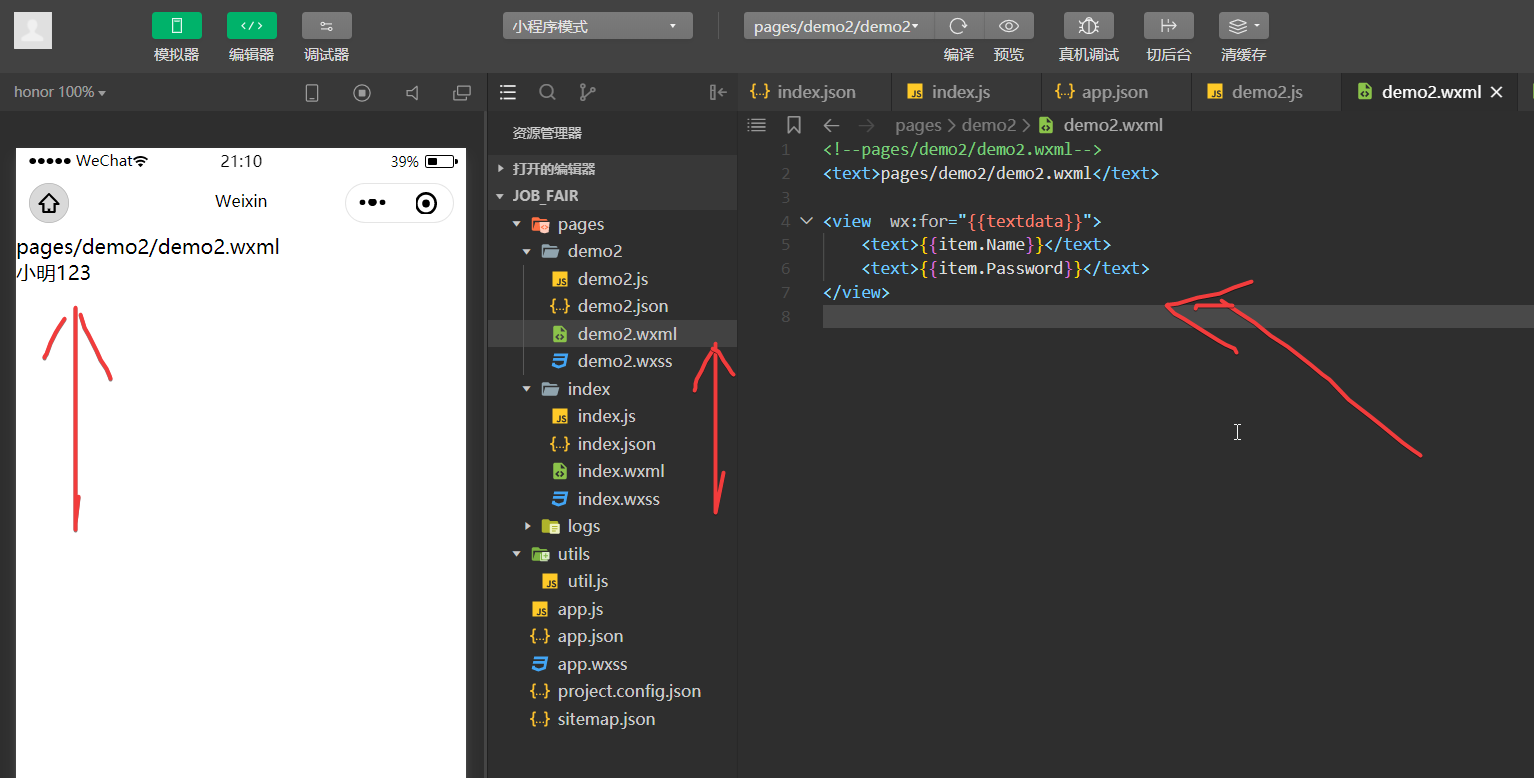Open the pages/demo2/demo2 compile mode dropdown
Viewport: 1534px width, 778px height.
tap(838, 26)
